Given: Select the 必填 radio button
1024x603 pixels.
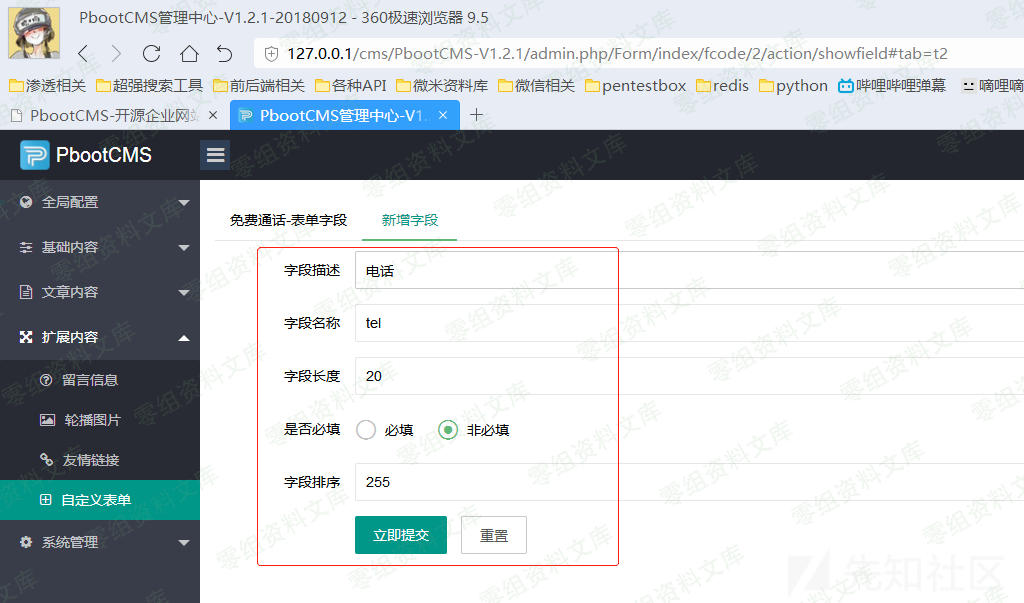Looking at the screenshot, I should [x=366, y=430].
